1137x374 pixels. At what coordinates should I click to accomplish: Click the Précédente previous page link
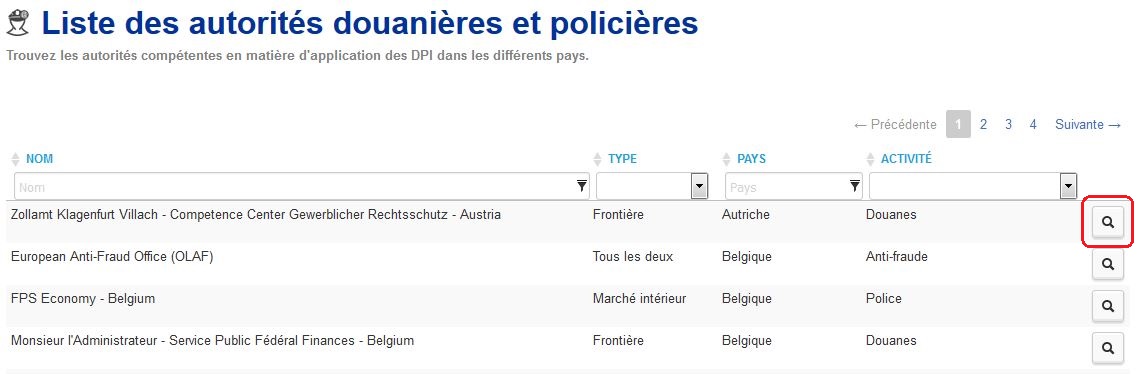[x=895, y=125]
